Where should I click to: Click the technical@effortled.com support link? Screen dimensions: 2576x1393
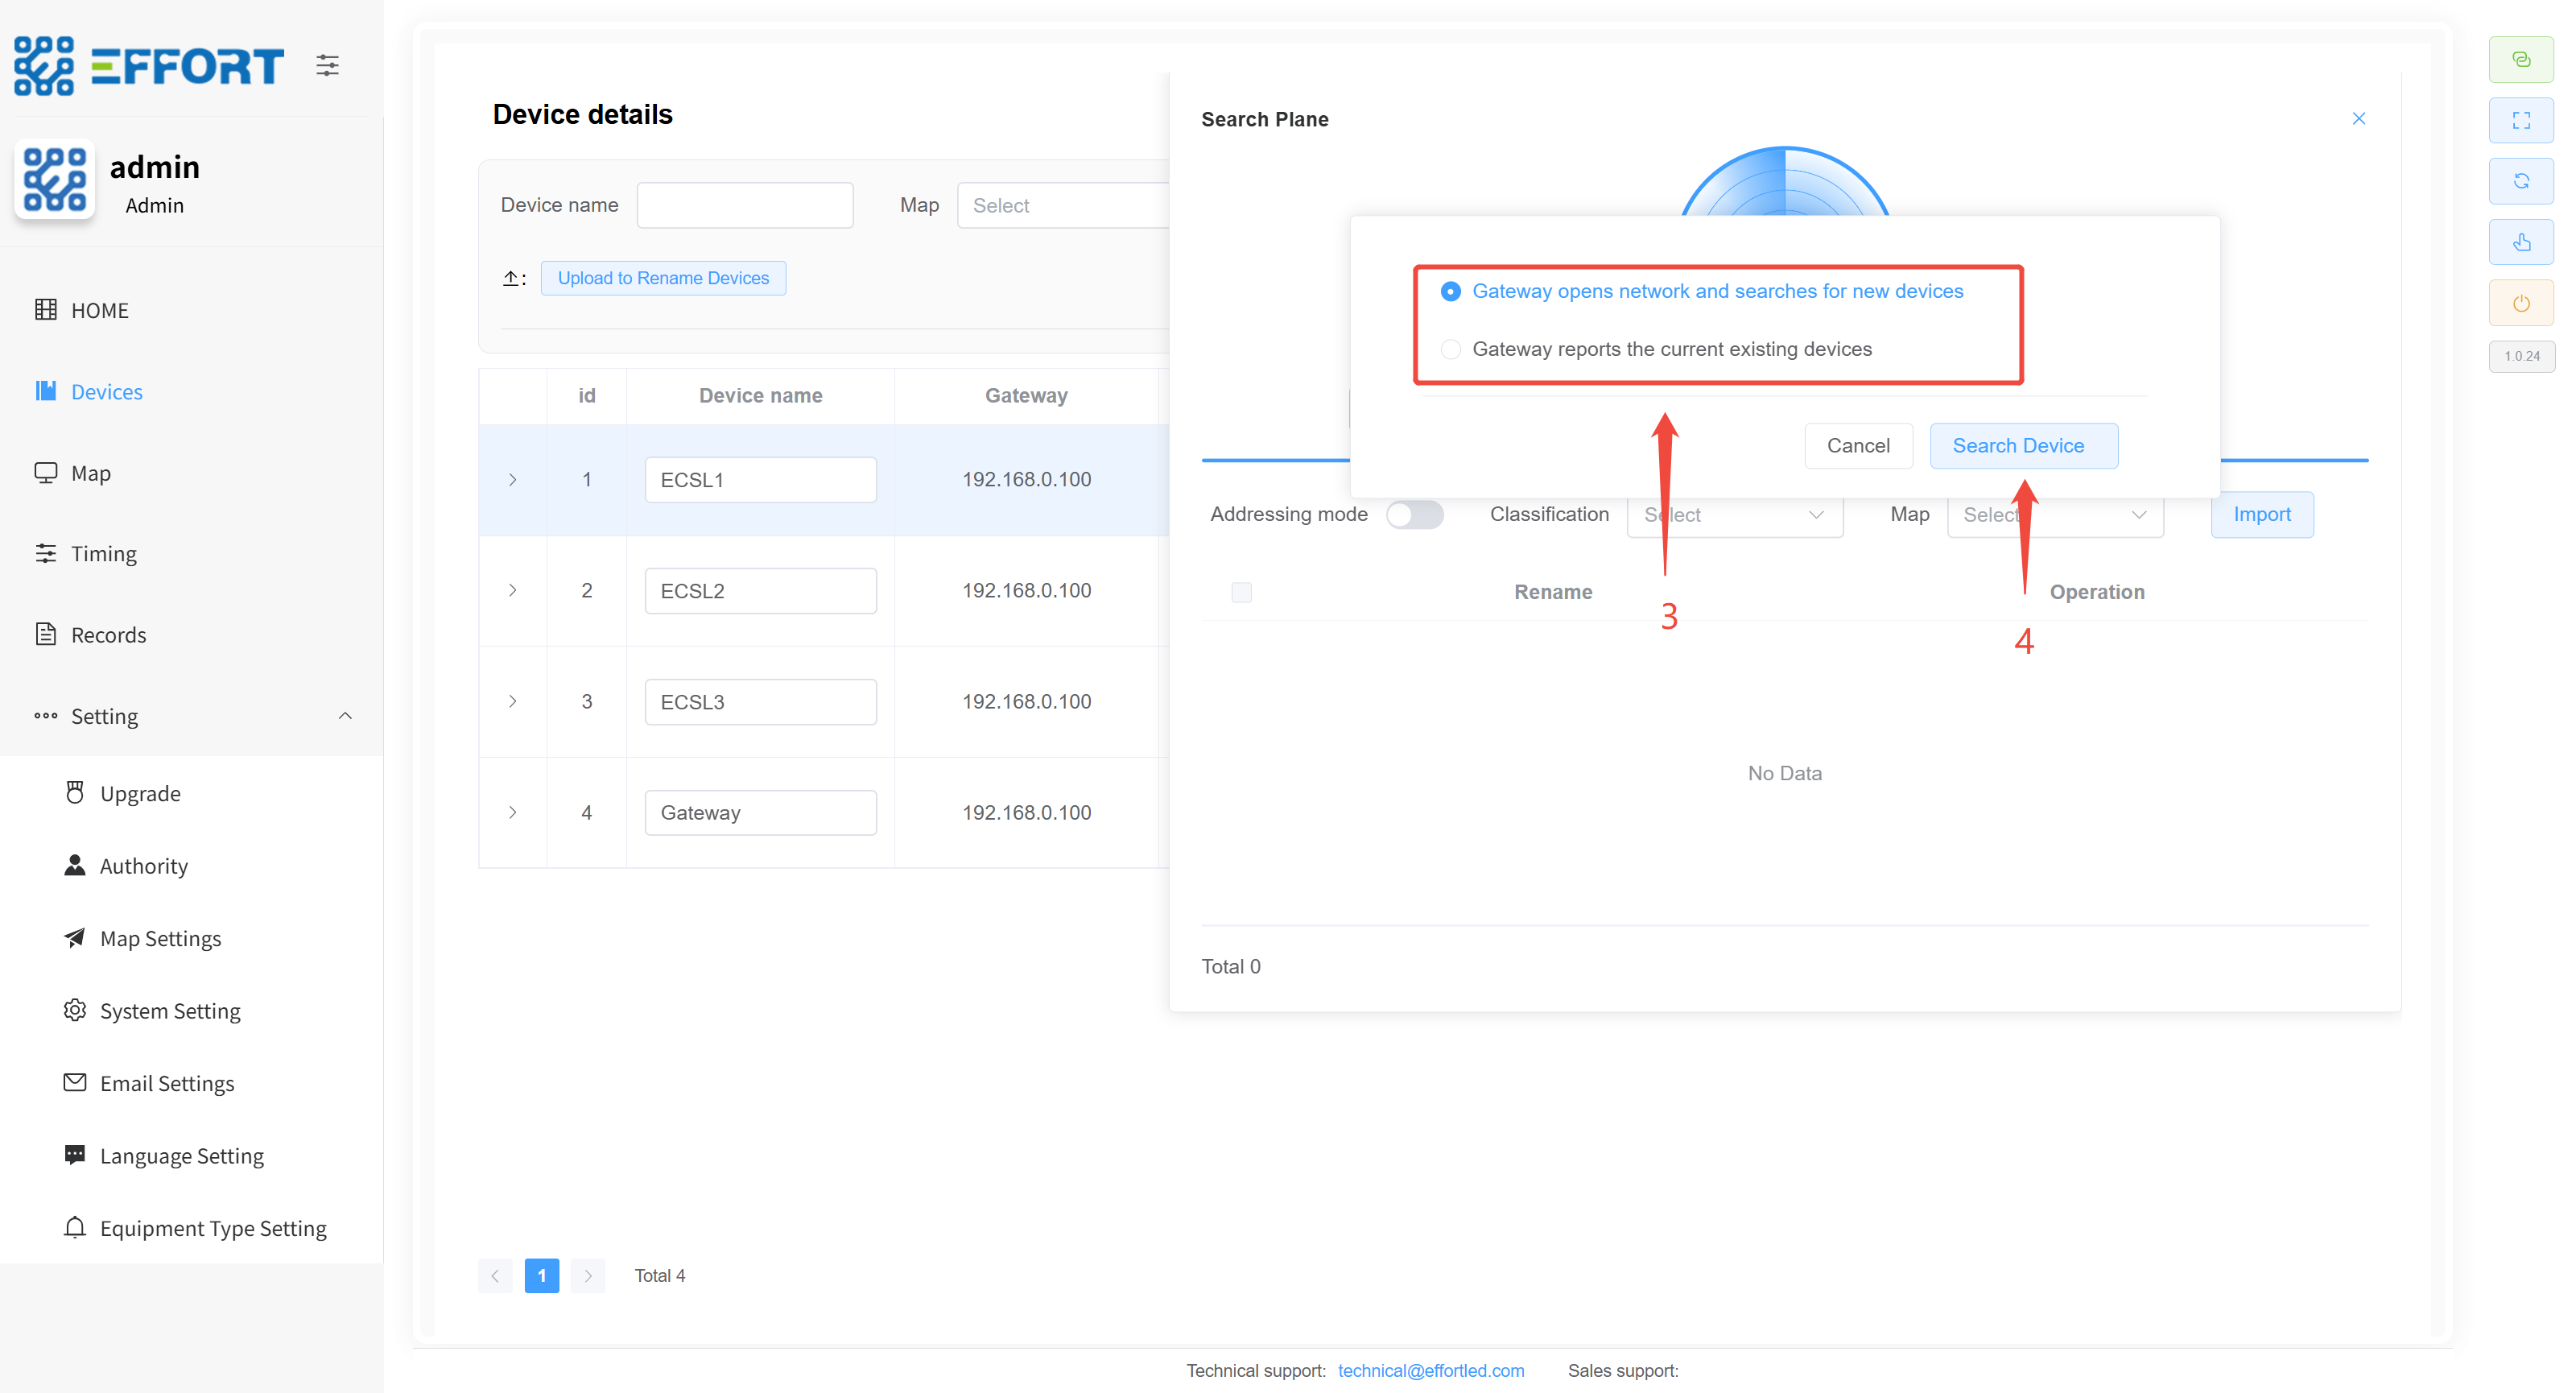point(1430,1370)
